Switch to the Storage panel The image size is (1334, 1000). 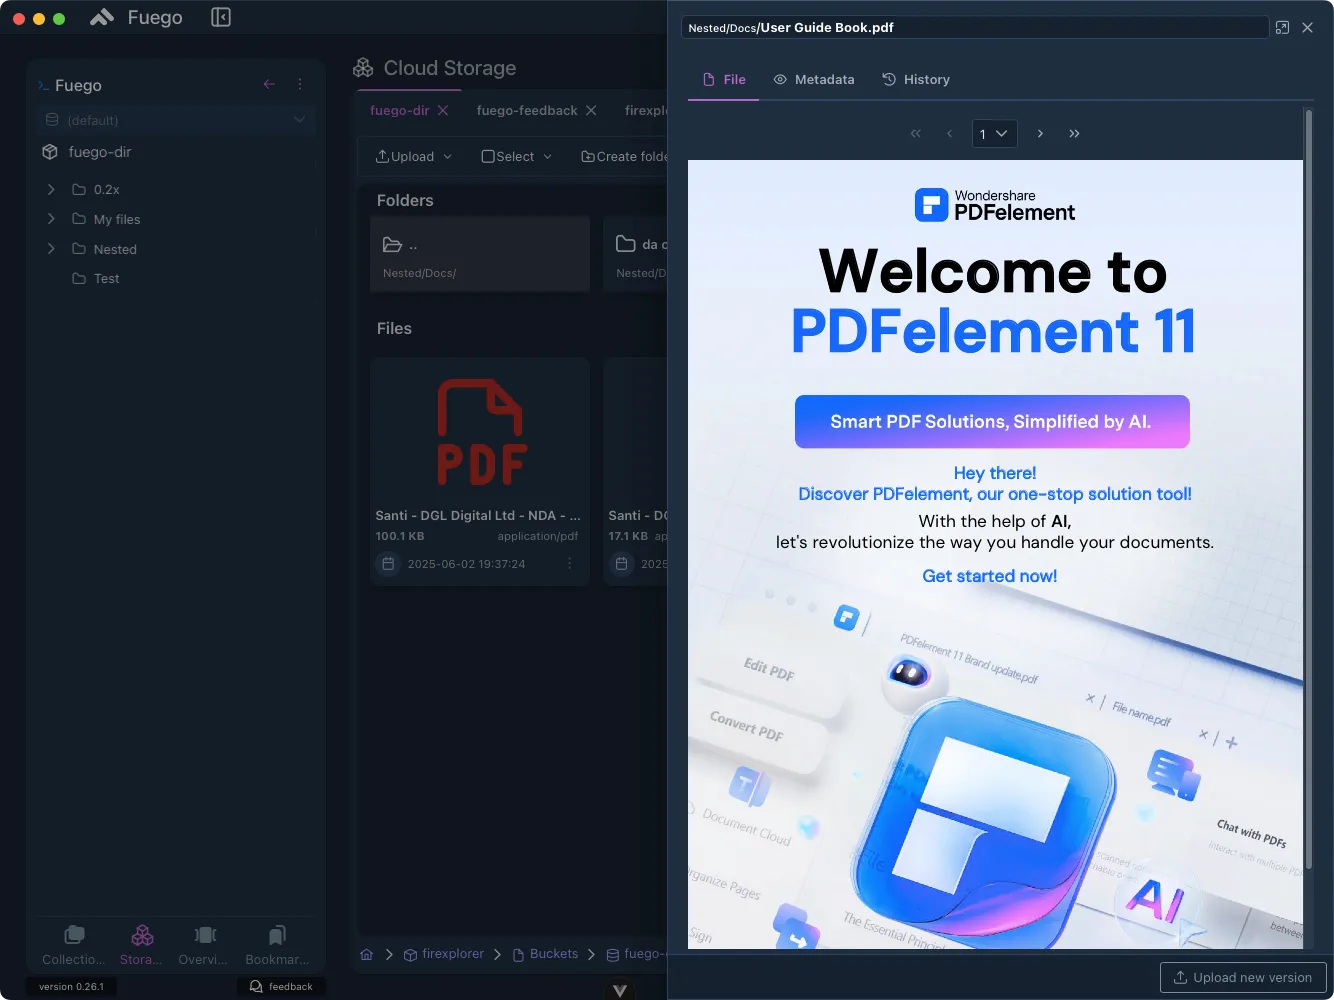click(x=141, y=943)
